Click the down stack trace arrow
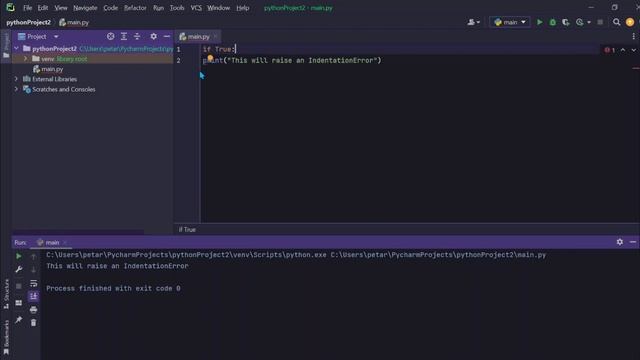This screenshot has width=640, height=360. pyautogui.click(x=33, y=269)
